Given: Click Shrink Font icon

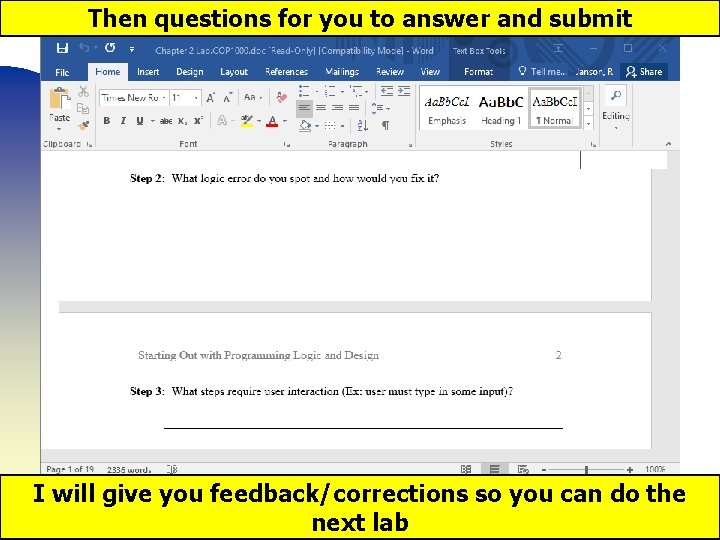Looking at the screenshot, I should coord(228,98).
